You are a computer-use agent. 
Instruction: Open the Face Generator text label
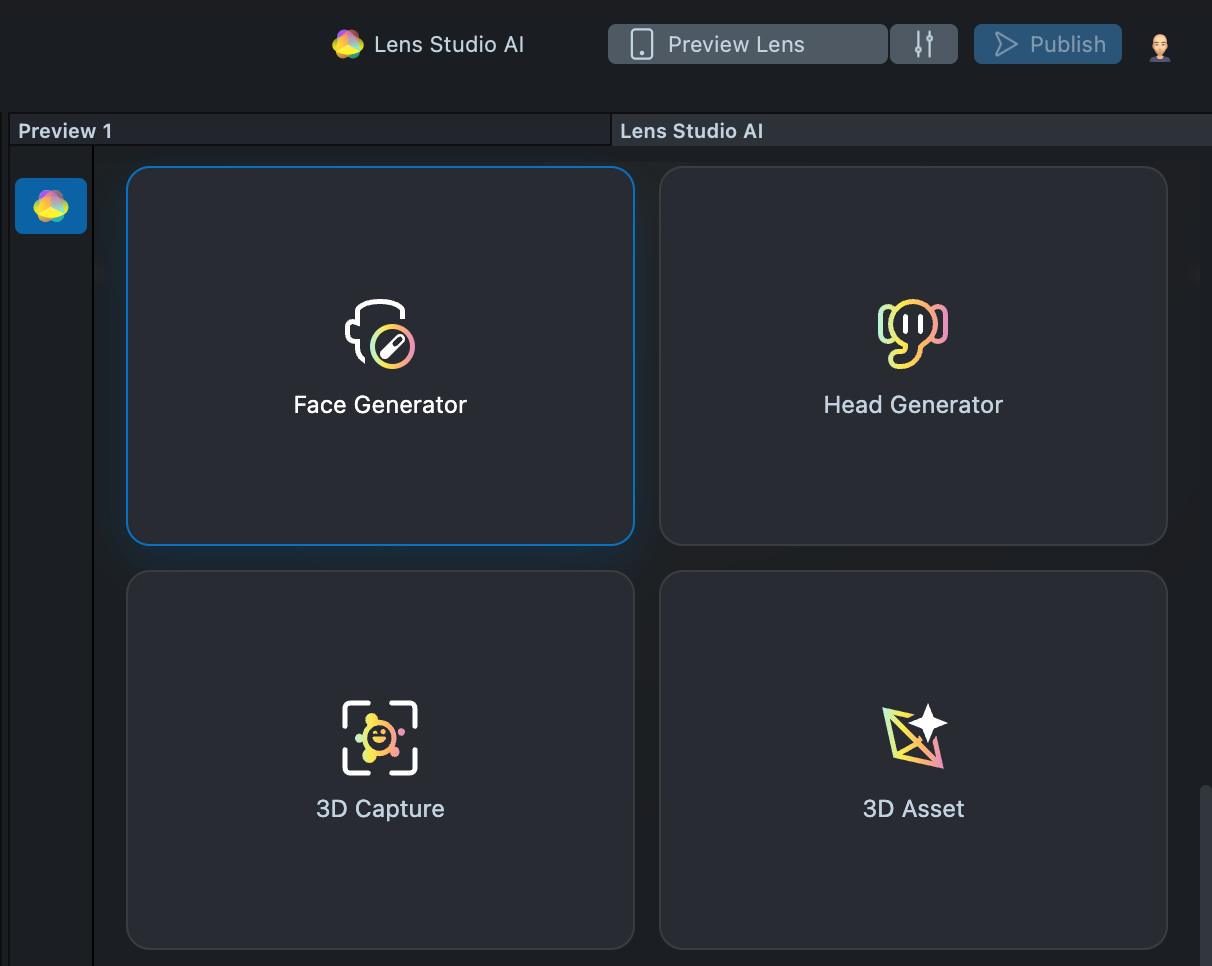(x=380, y=405)
